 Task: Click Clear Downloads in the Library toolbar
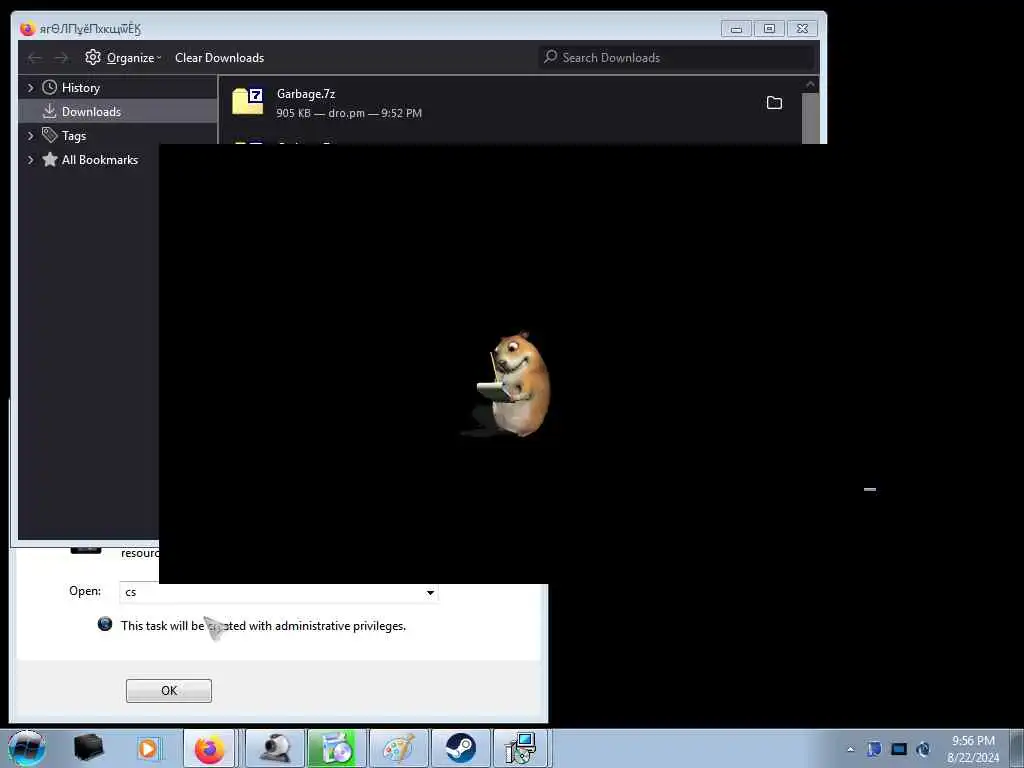(219, 57)
